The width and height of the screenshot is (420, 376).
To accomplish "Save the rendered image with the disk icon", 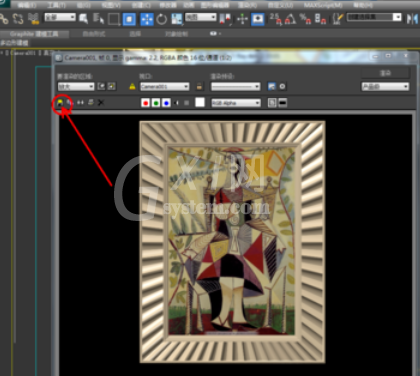I will pos(60,103).
